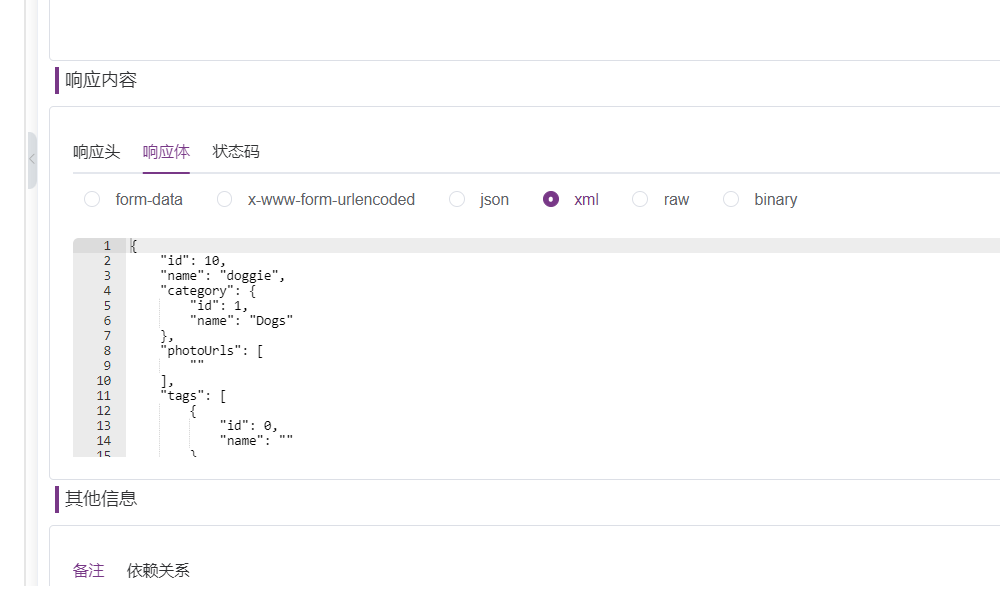This screenshot has height=593, width=1000.
Task: Select the xml radio button
Action: click(x=551, y=200)
